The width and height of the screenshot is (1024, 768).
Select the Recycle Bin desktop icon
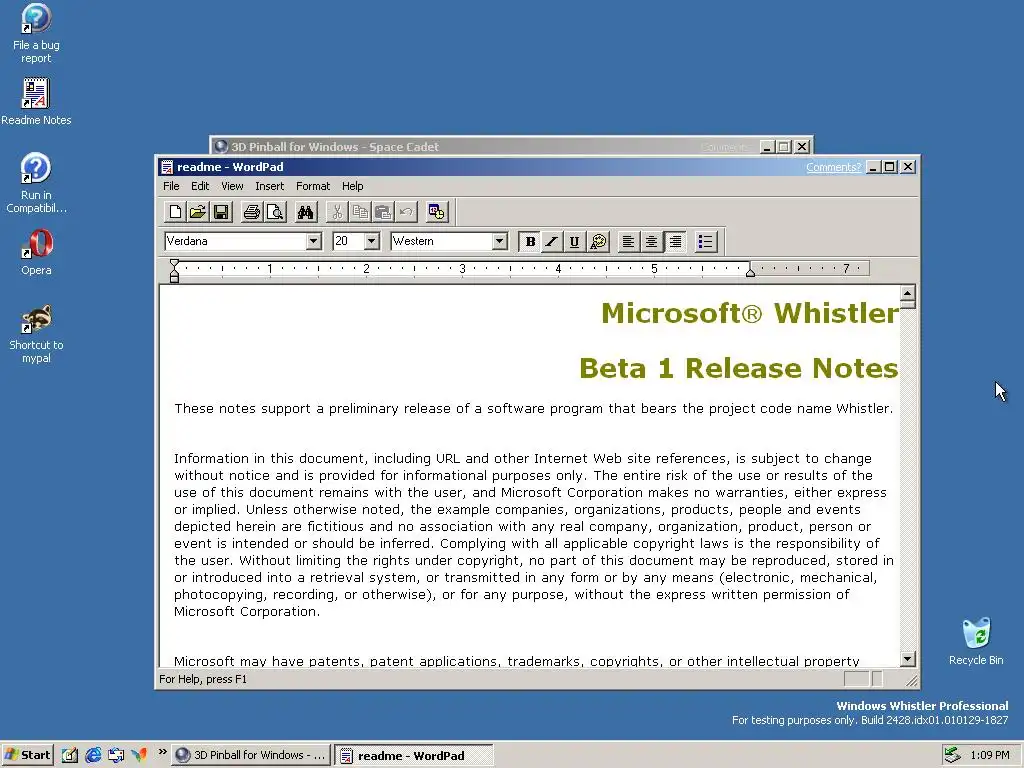coord(976,641)
